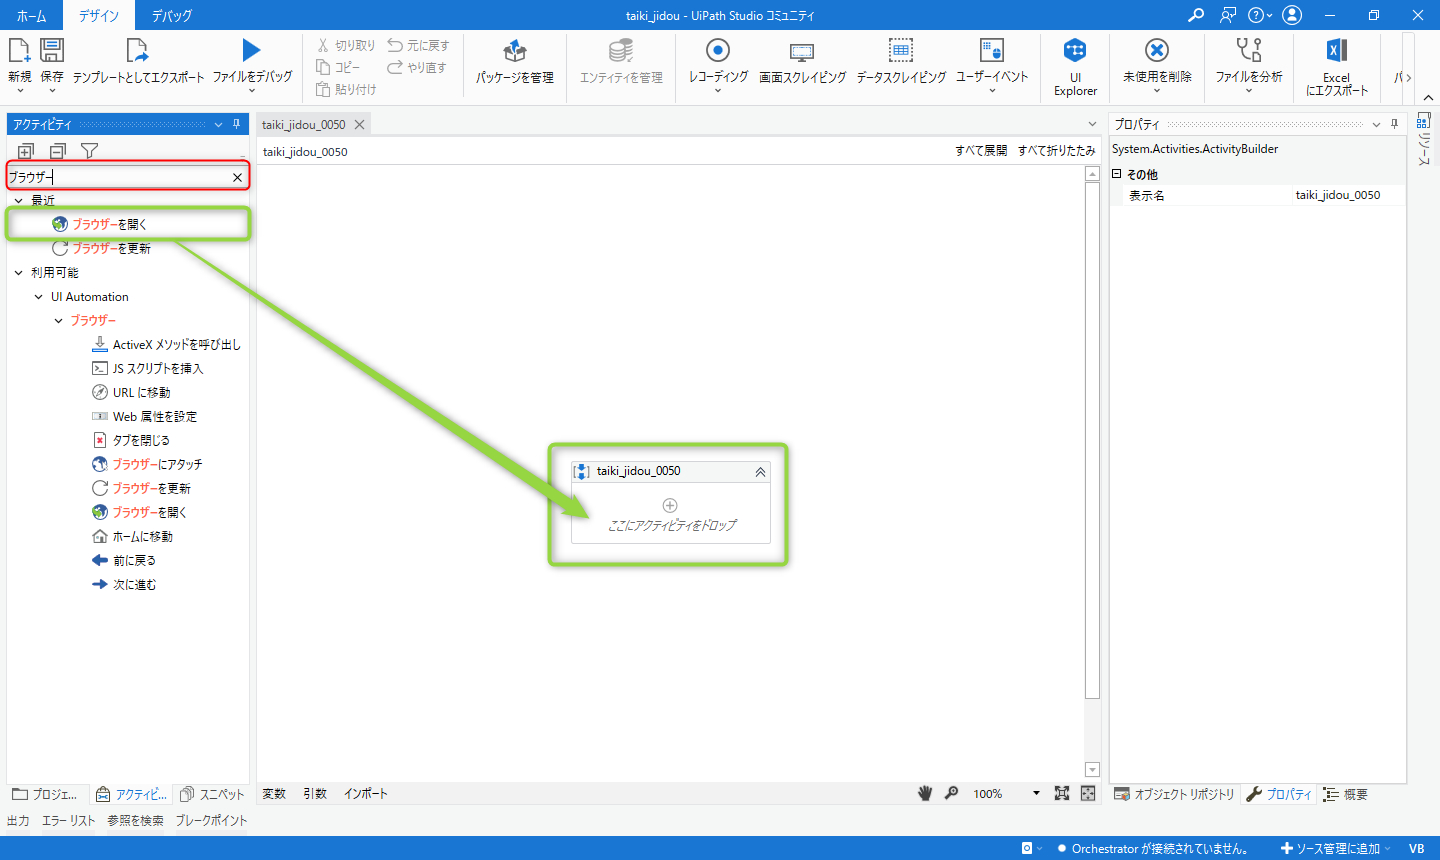The image size is (1440, 860).
Task: Switch to スニペット panel tab
Action: click(212, 794)
